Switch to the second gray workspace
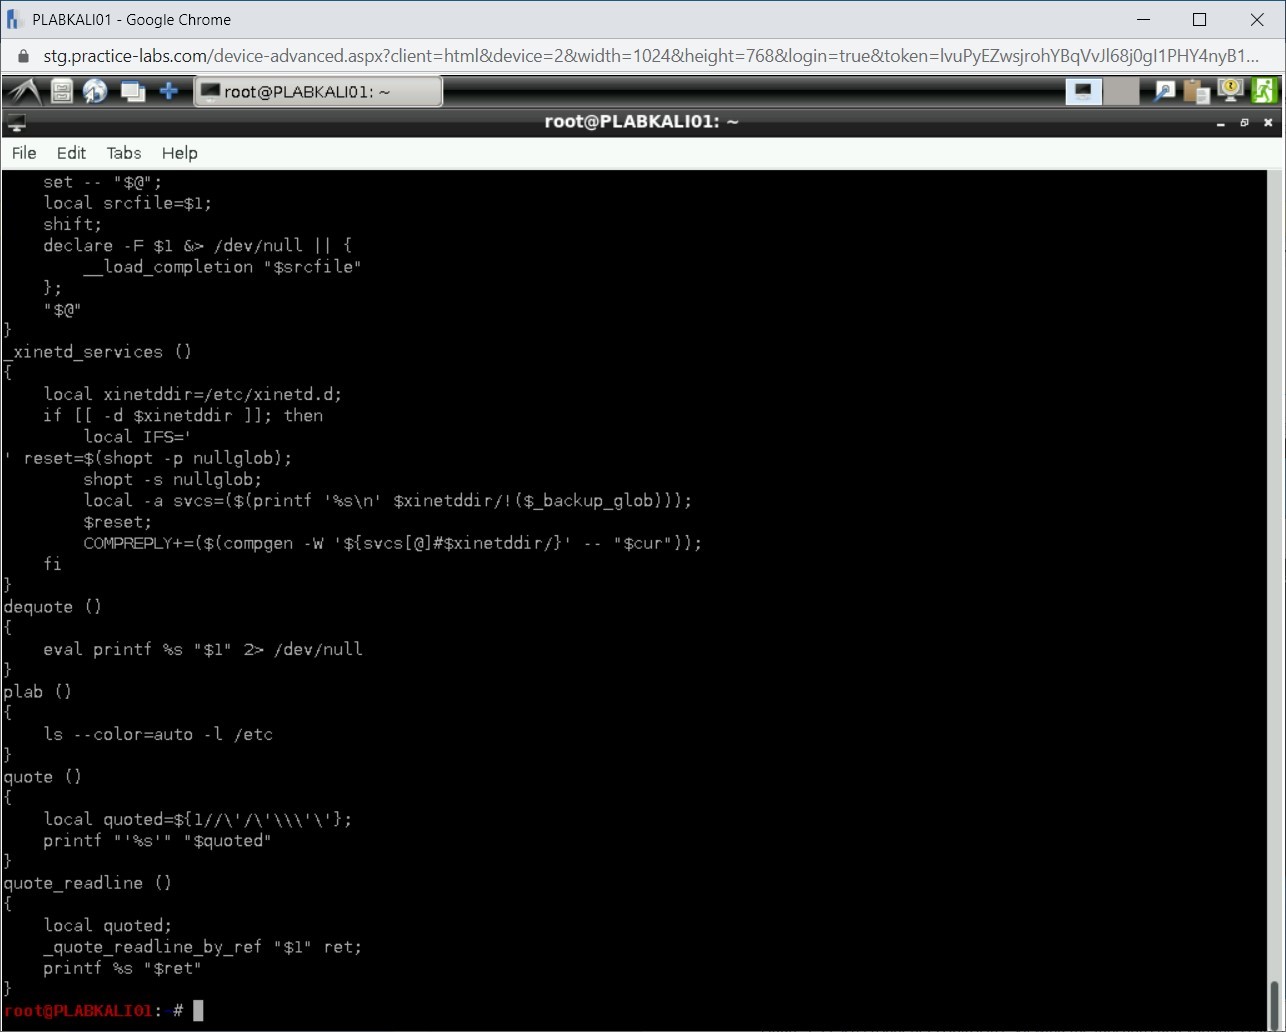Viewport: 1286px width, 1032px height. tap(1121, 91)
